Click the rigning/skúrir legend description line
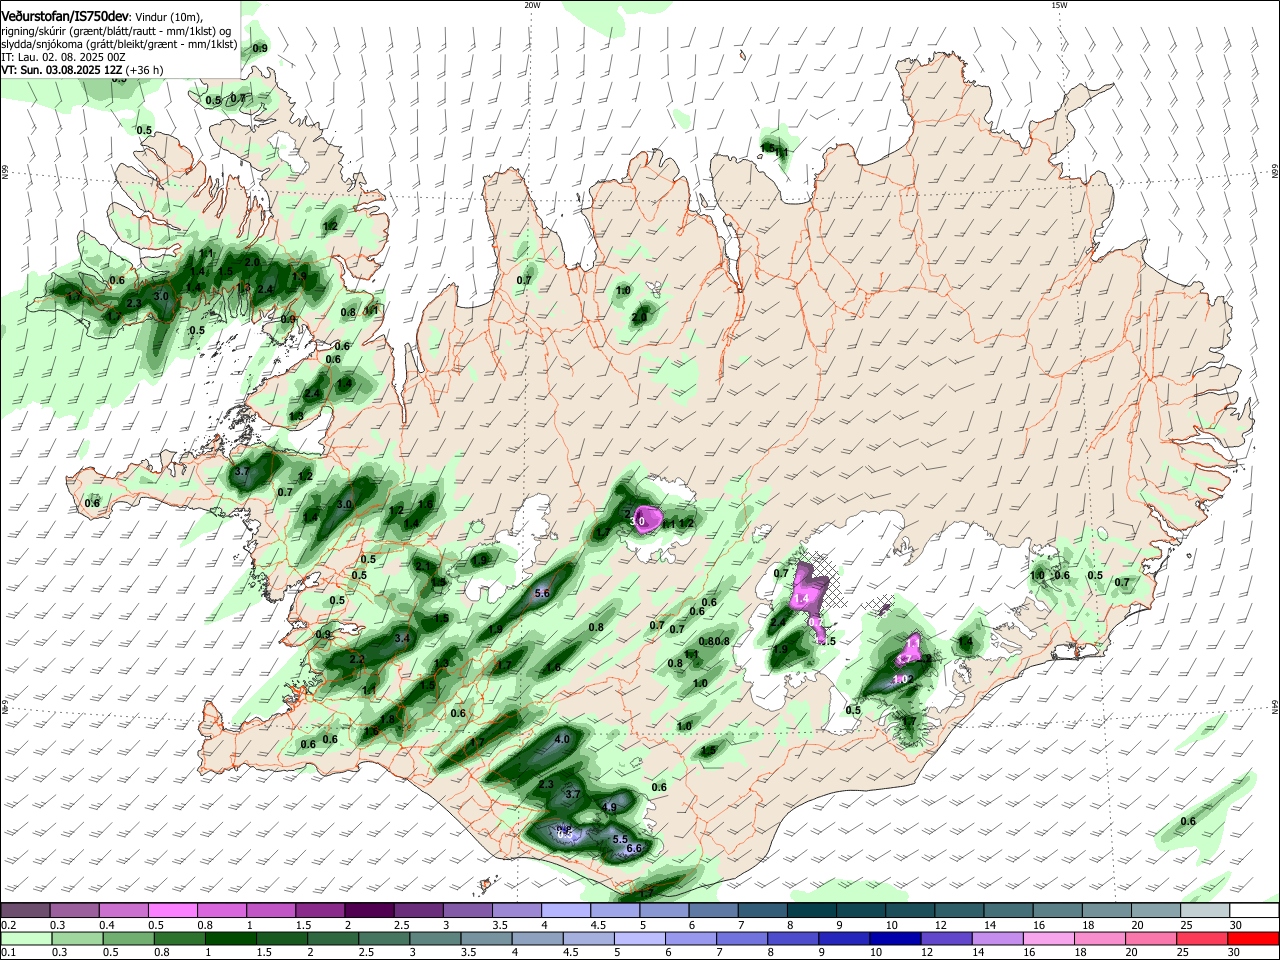This screenshot has width=1280, height=960. tap(115, 31)
